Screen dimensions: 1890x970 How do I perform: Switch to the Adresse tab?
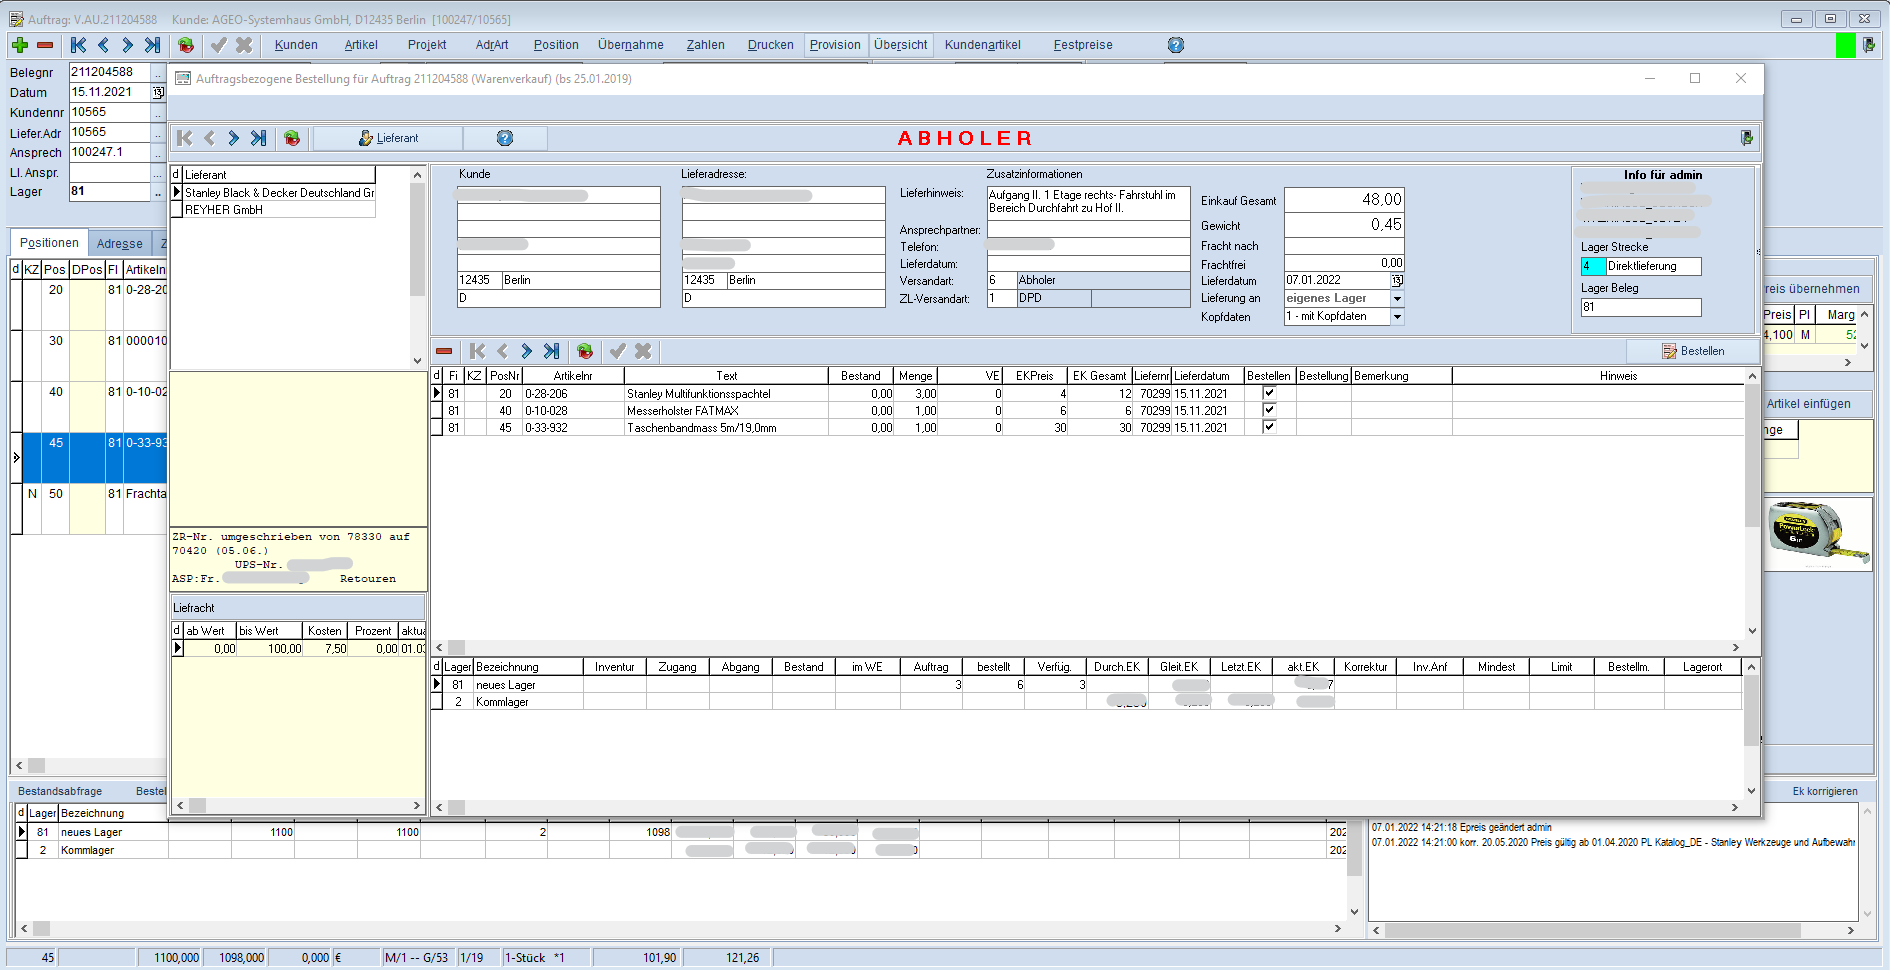coord(119,243)
